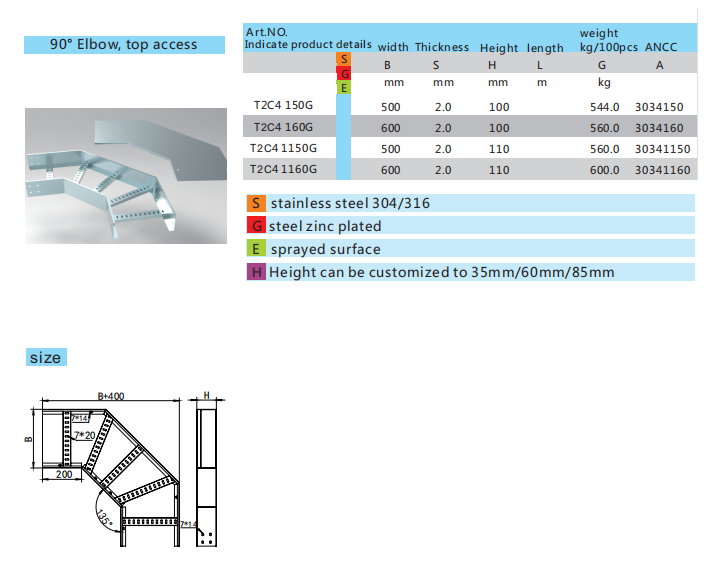
Task: Click the green E legend square for sprayed surface
Action: [256, 249]
